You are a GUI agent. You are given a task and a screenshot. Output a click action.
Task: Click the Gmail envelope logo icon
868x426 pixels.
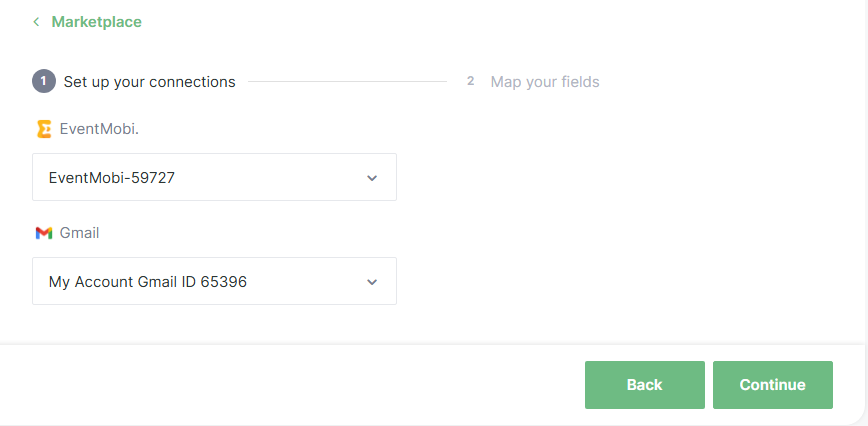coord(44,233)
